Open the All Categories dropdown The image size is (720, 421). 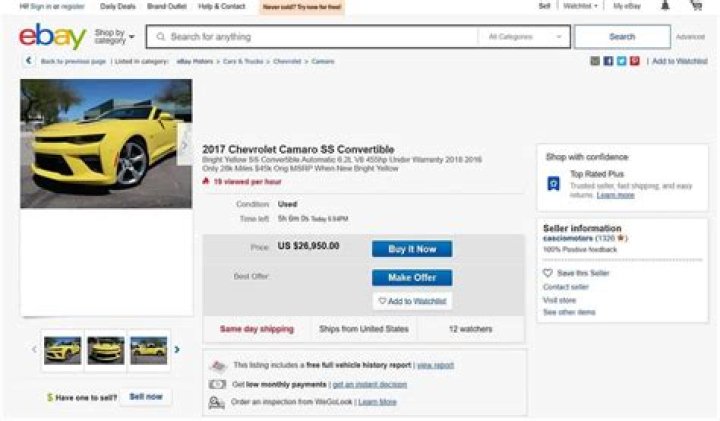pos(524,37)
